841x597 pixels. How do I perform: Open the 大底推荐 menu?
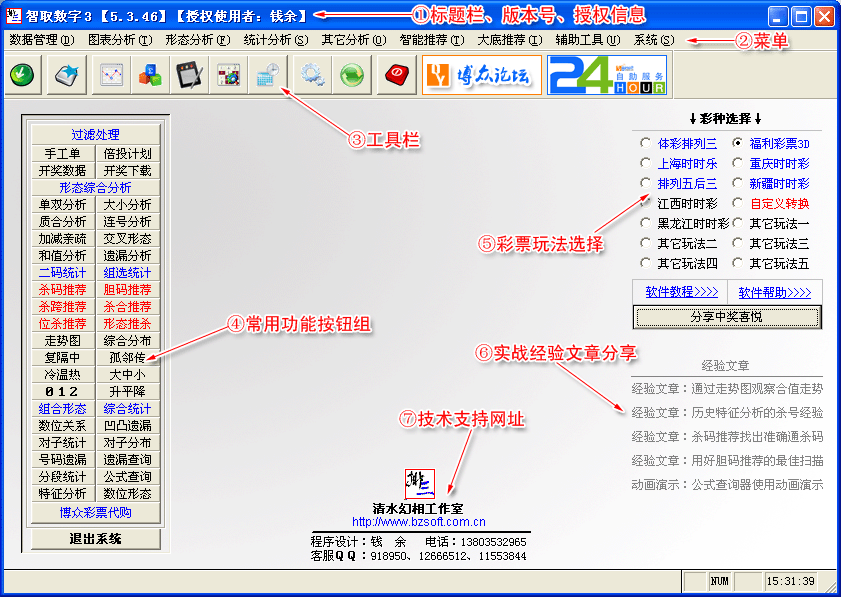pos(510,40)
